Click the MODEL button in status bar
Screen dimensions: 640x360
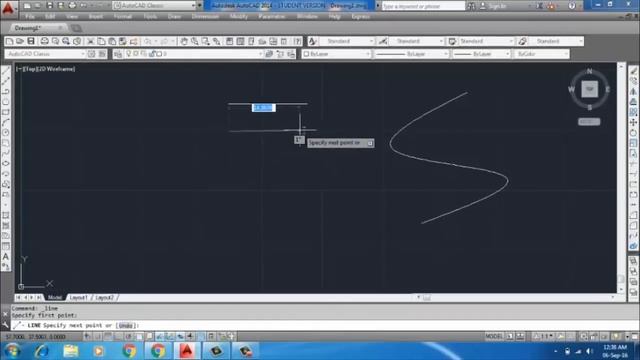point(494,336)
